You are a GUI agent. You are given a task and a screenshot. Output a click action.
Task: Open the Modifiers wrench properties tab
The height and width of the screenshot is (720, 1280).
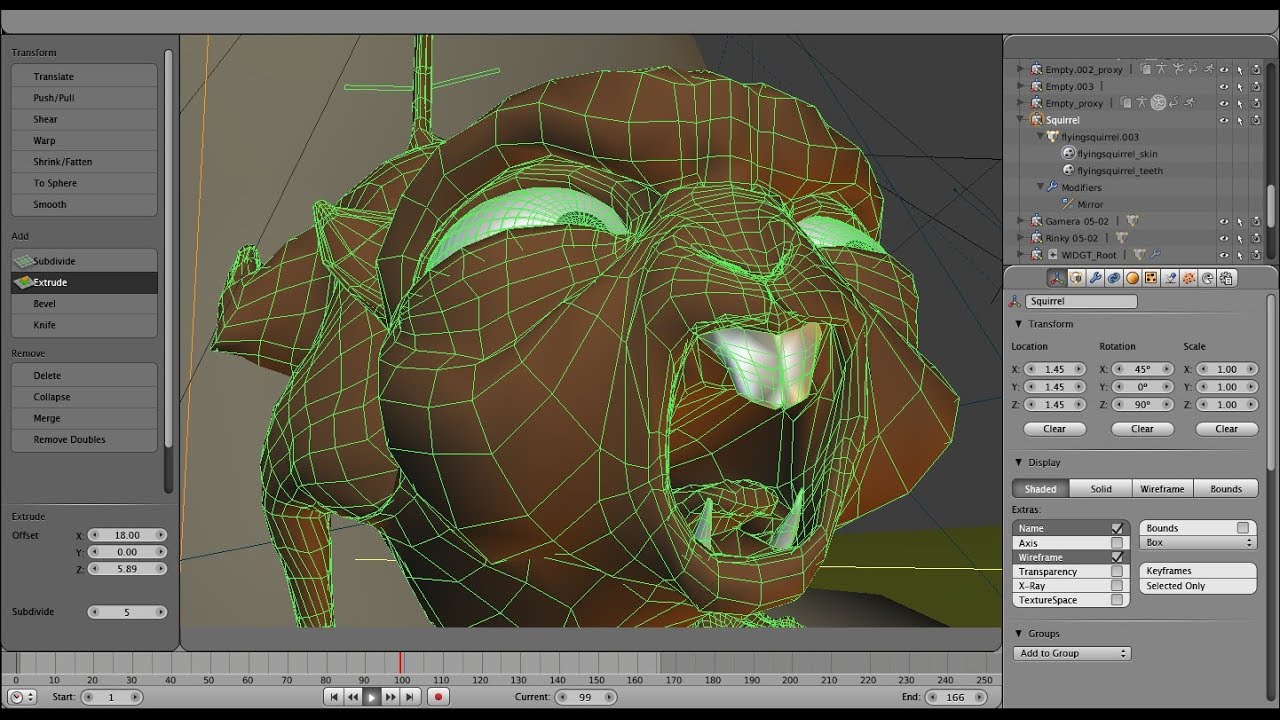pyautogui.click(x=1095, y=278)
